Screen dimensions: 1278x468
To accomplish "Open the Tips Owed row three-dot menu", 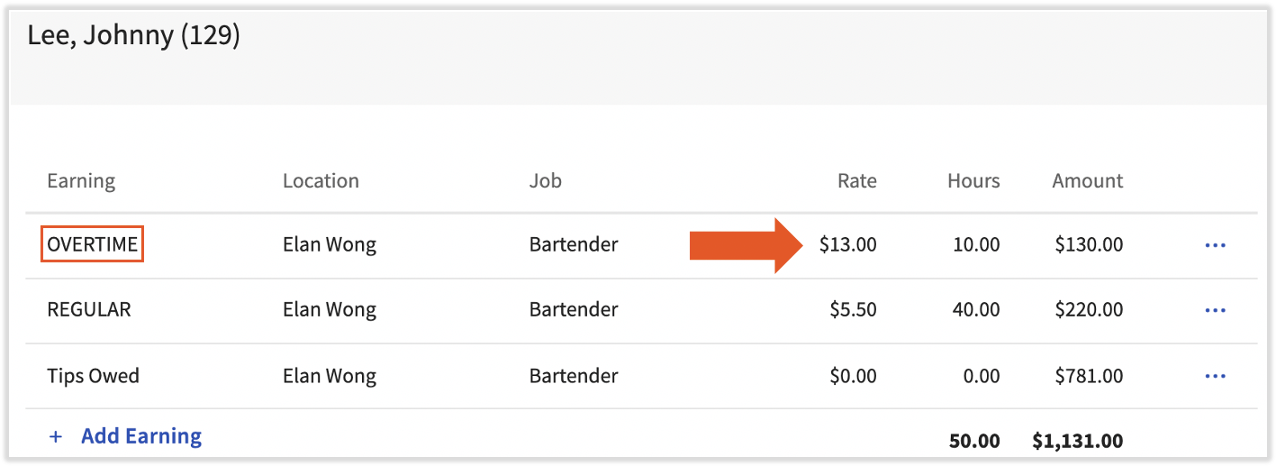I will (1215, 377).
